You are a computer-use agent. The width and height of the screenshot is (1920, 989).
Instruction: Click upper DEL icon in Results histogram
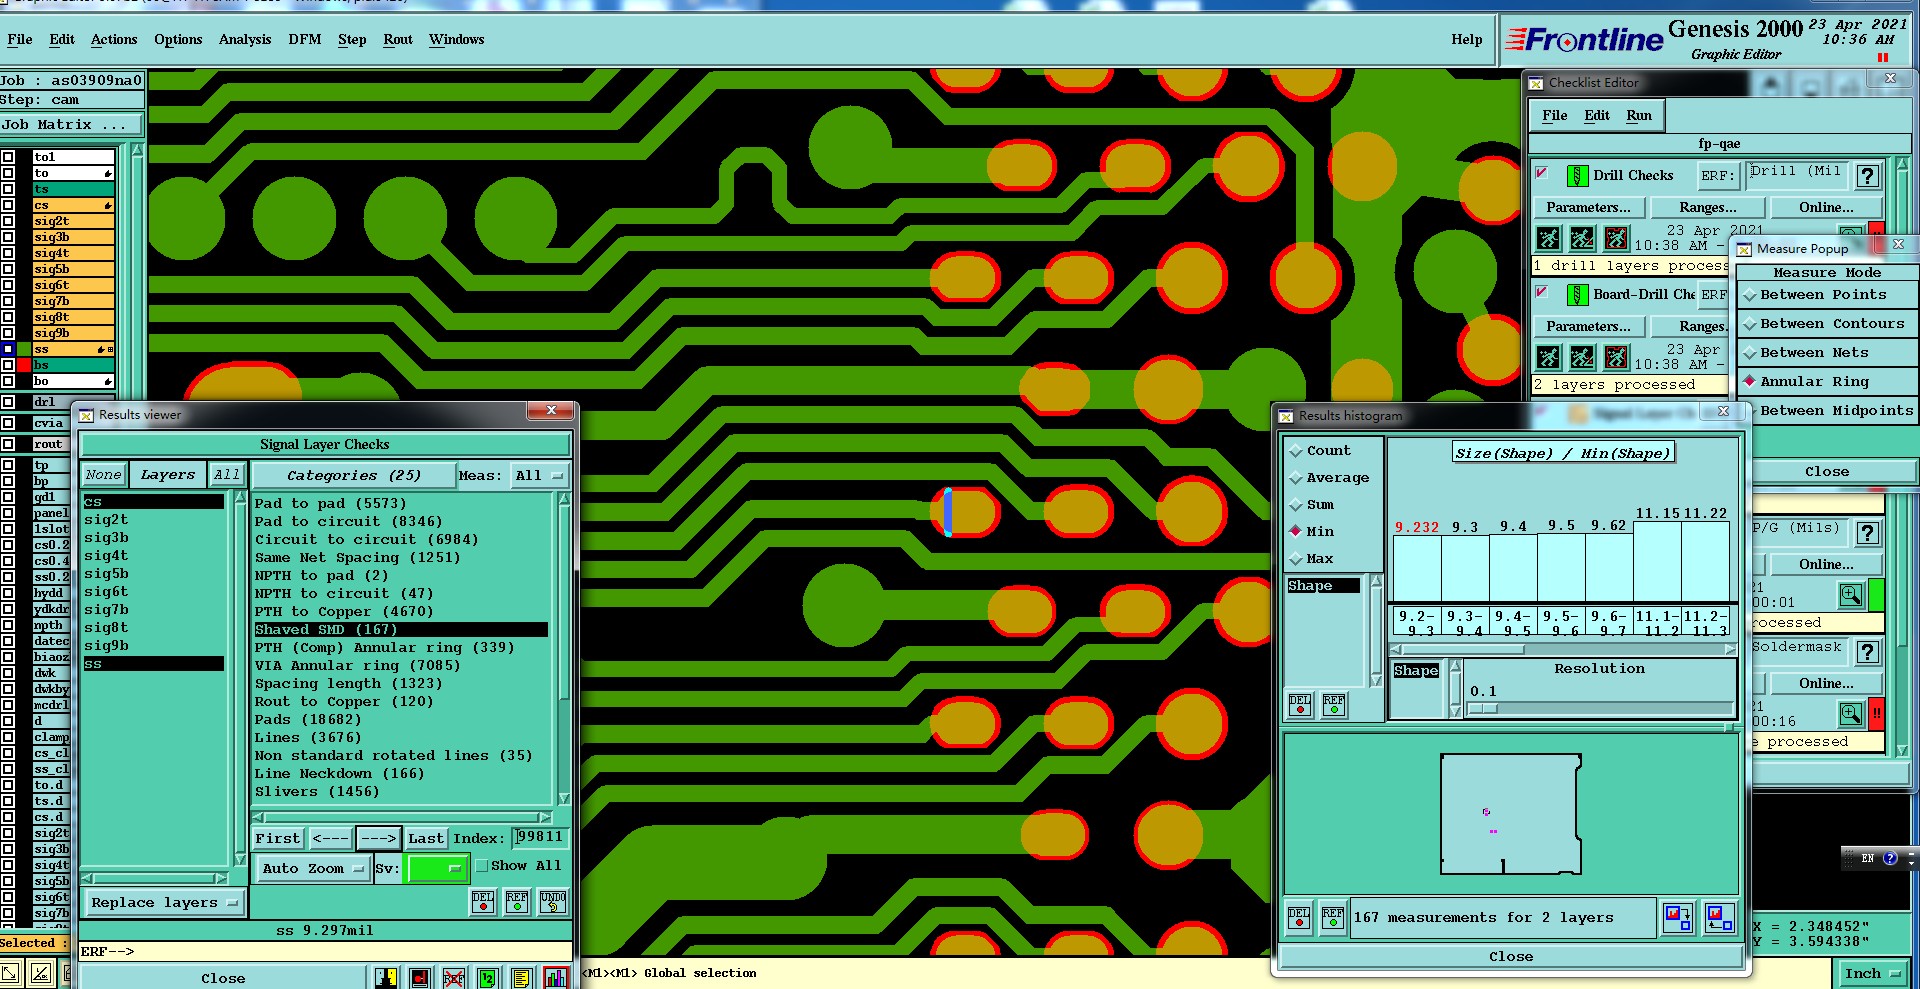(1300, 705)
